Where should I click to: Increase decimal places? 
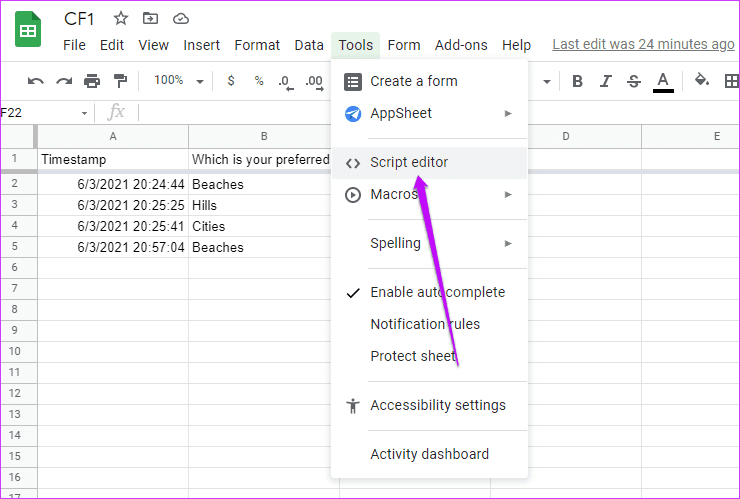[314, 82]
